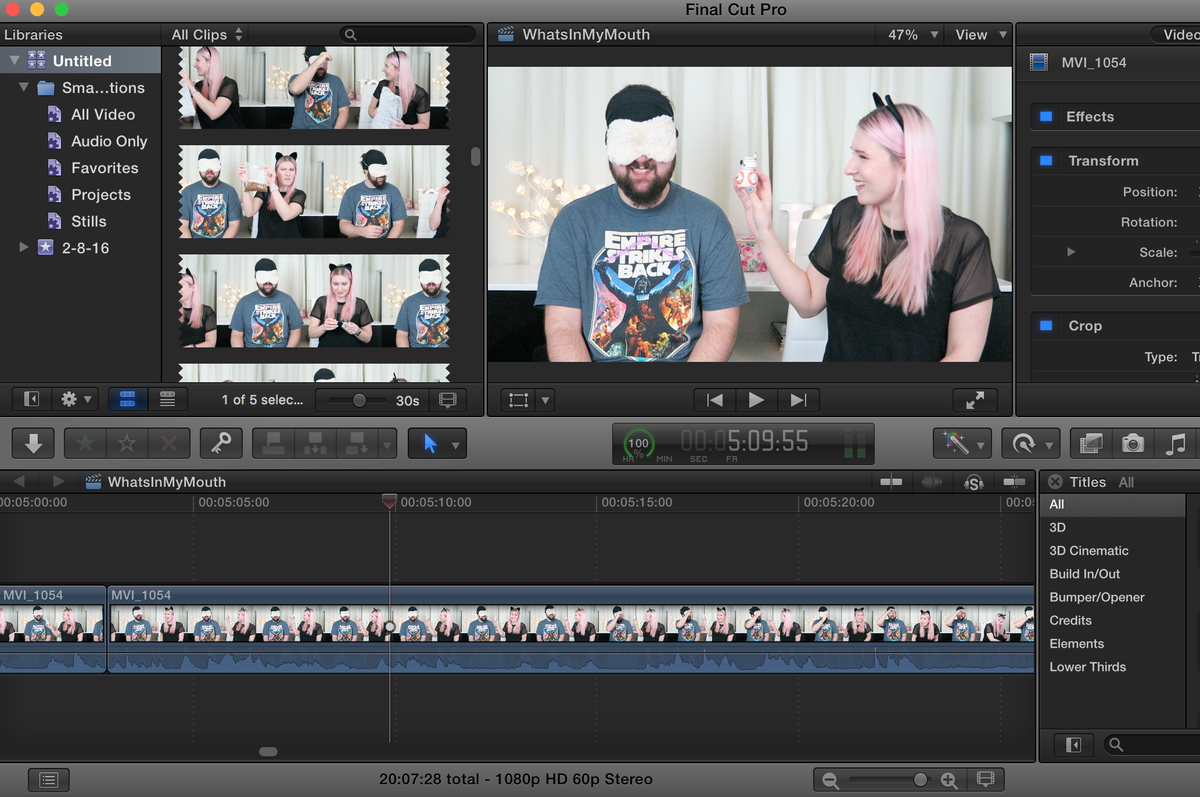This screenshot has height=797, width=1200.
Task: Click the playhead marker on timeline ruler
Action: click(x=389, y=501)
